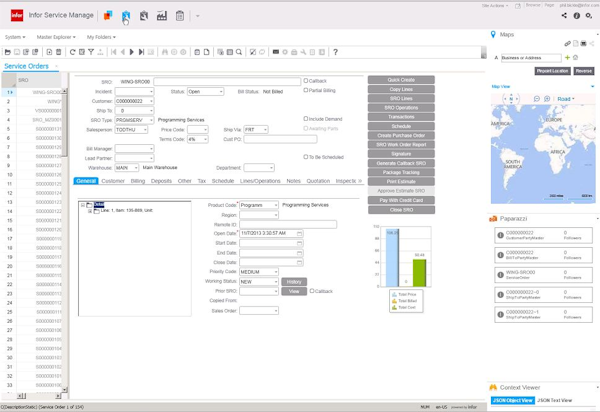
Task: Click the Close SRO button
Action: (x=401, y=210)
